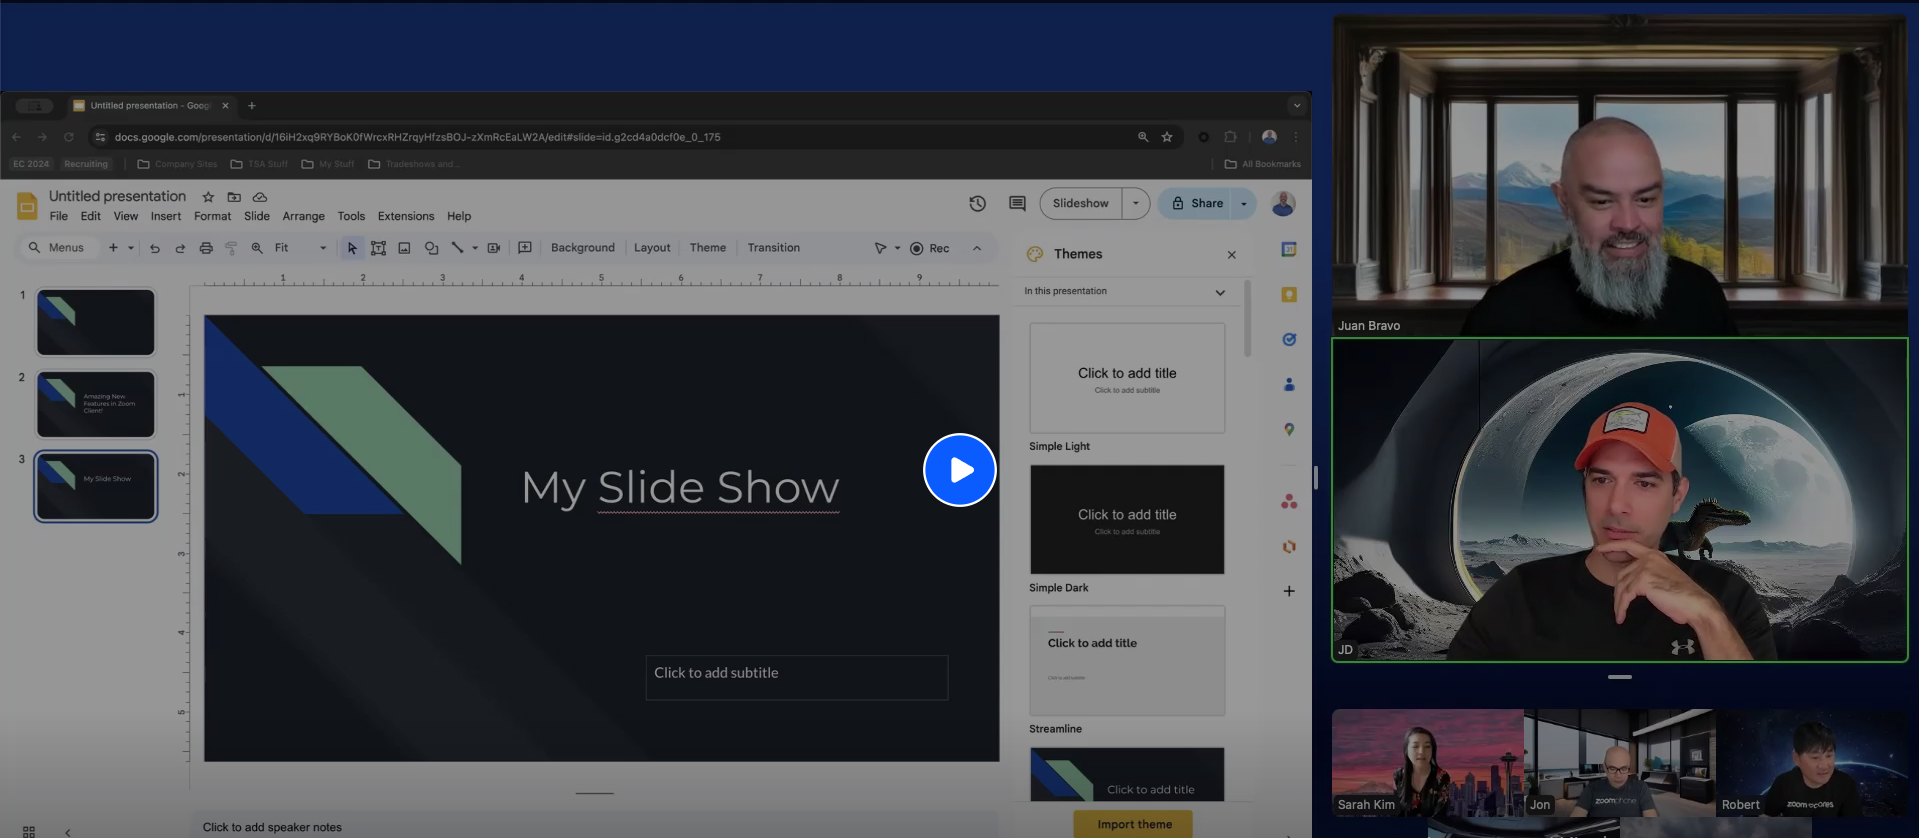Screen dimensions: 1919x838
Task: Open version history clock icon
Action: [x=978, y=203]
